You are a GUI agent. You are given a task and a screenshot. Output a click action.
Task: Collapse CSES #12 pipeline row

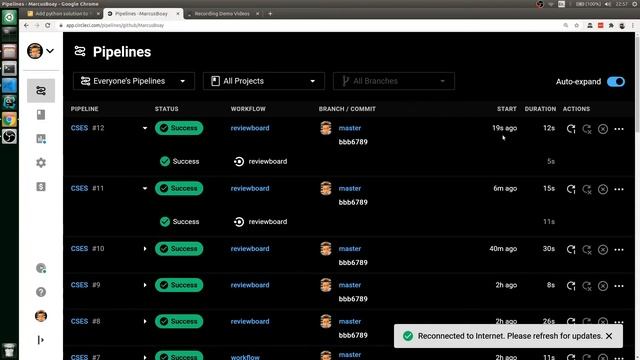(145, 128)
